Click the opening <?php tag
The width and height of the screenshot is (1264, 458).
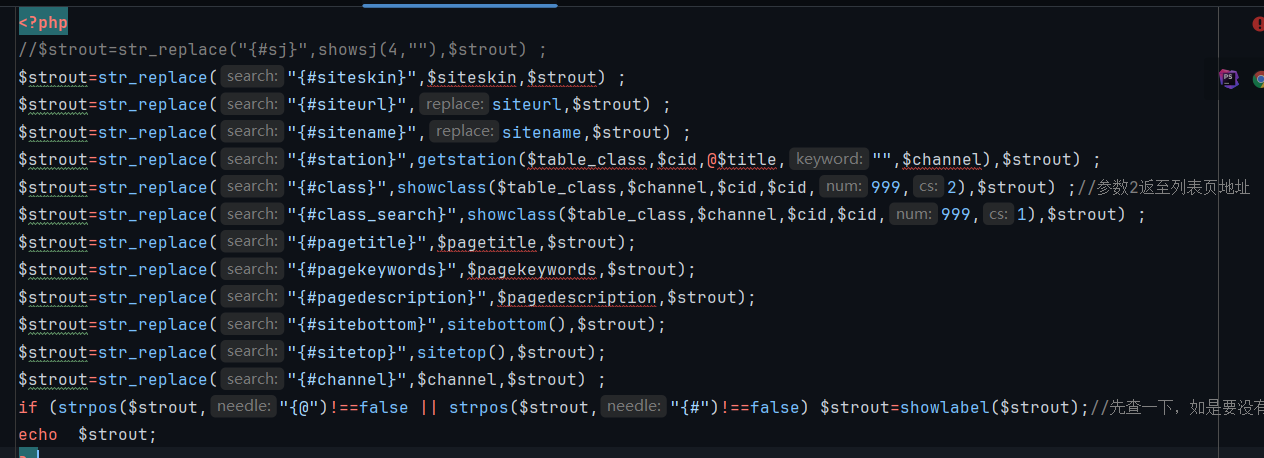[x=43, y=22]
